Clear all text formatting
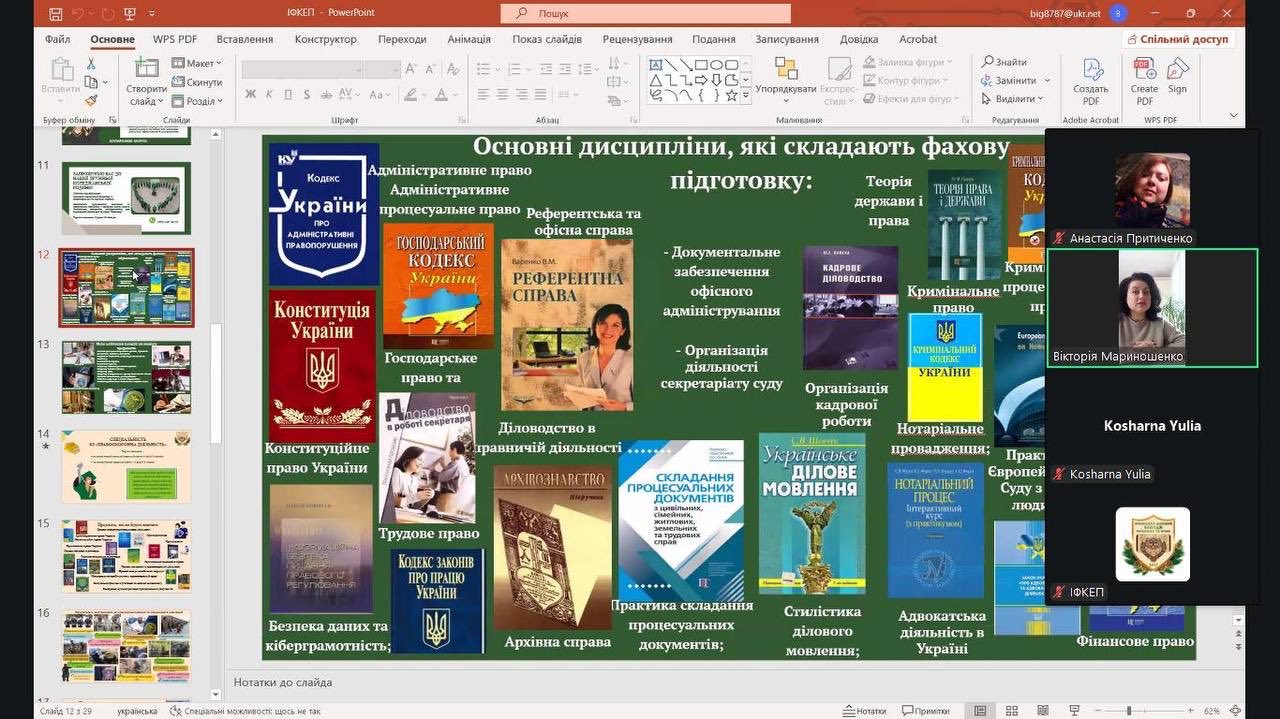The height and width of the screenshot is (719, 1280). click(x=453, y=70)
